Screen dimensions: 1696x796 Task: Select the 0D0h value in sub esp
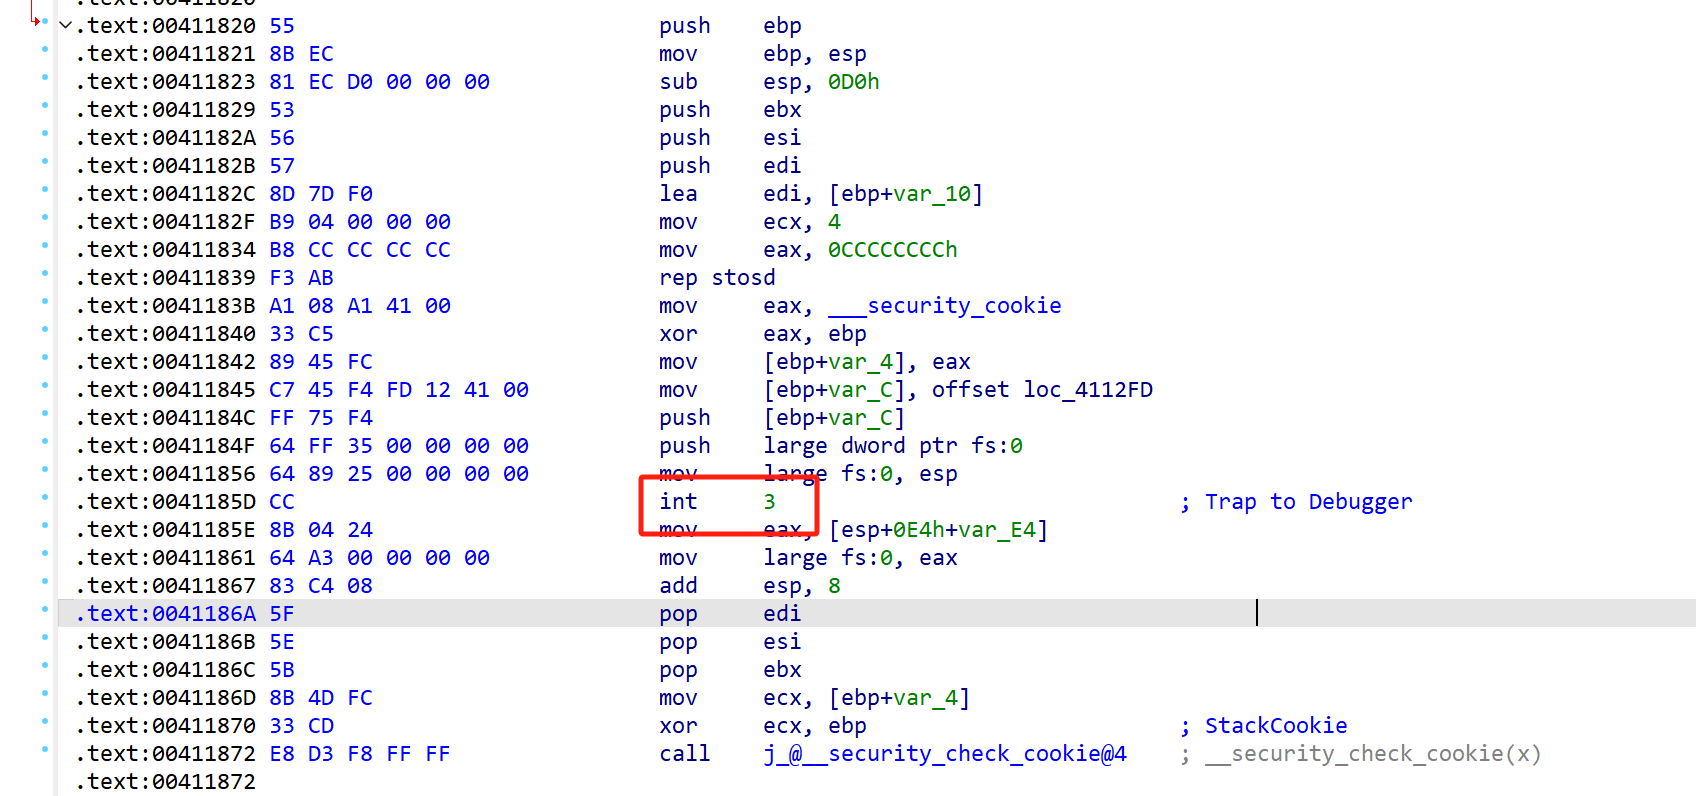coord(853,82)
